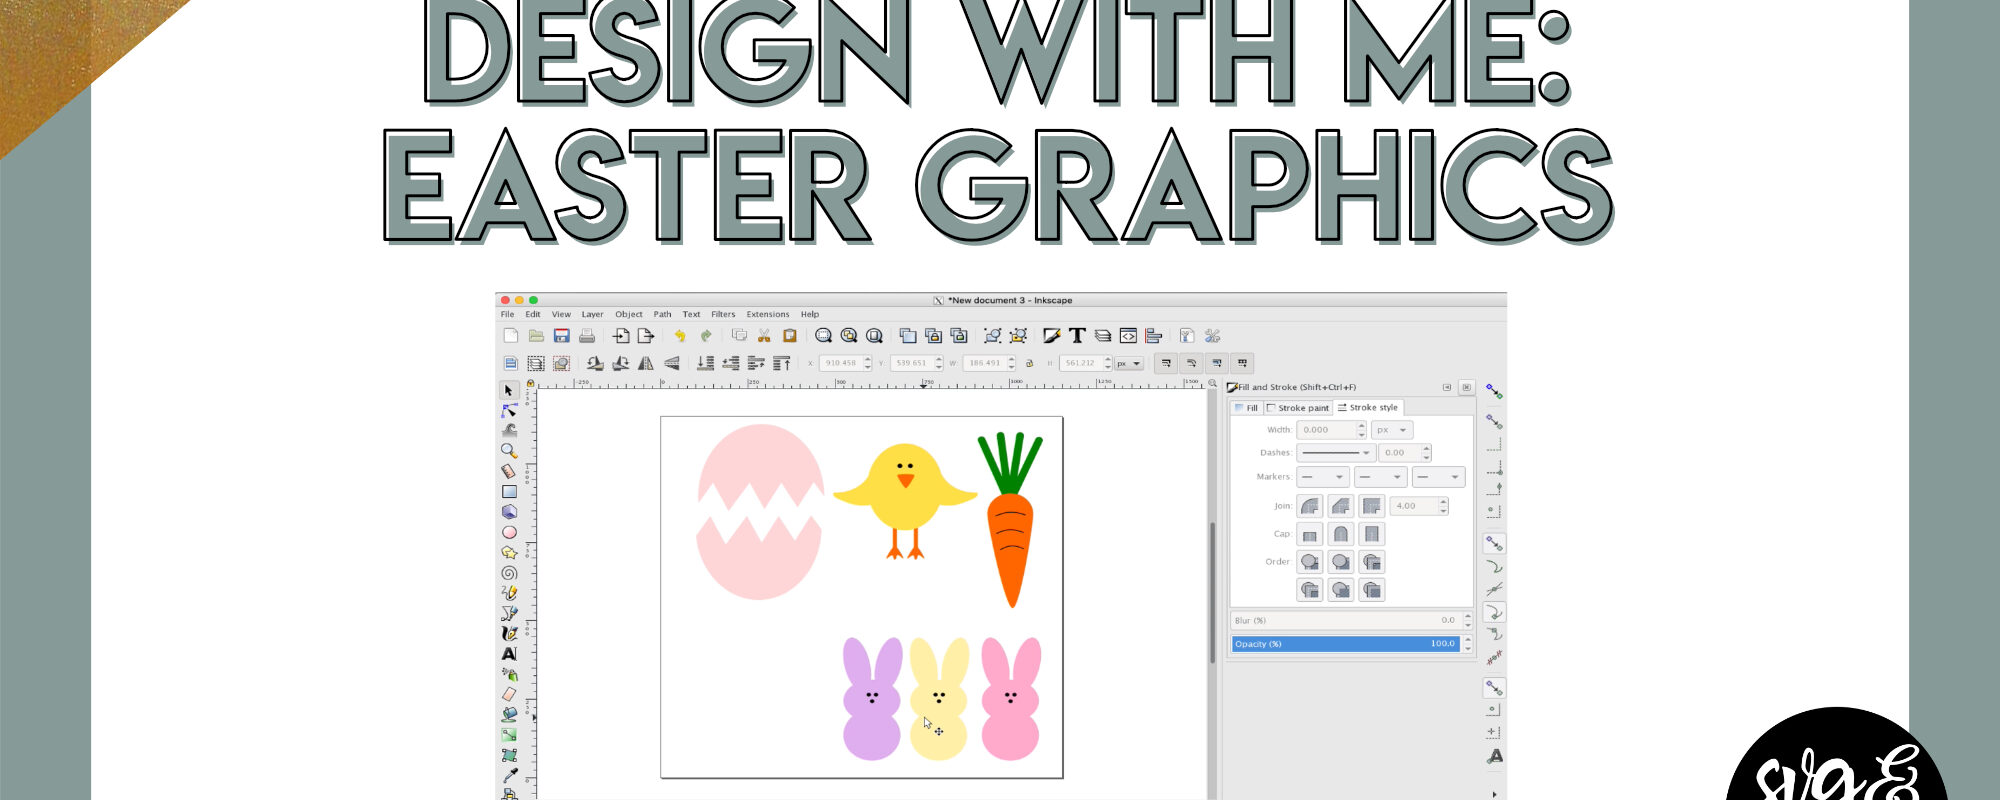Switch to the Fill tab

[1246, 408]
